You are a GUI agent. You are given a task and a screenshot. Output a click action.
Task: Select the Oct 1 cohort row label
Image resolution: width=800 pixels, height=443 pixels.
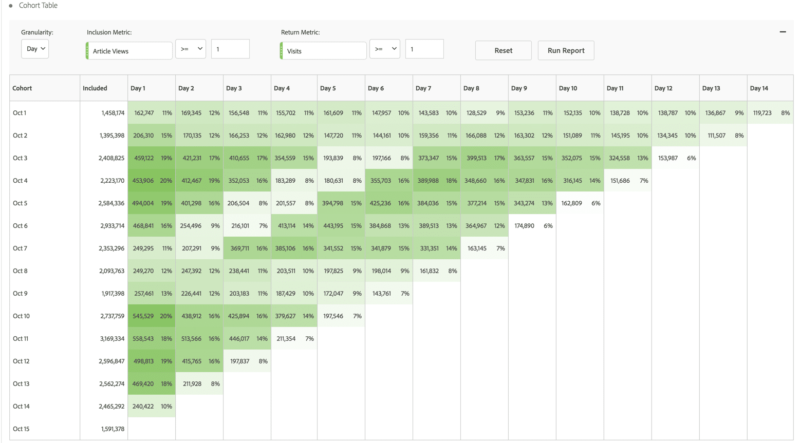pyautogui.click(x=19, y=113)
